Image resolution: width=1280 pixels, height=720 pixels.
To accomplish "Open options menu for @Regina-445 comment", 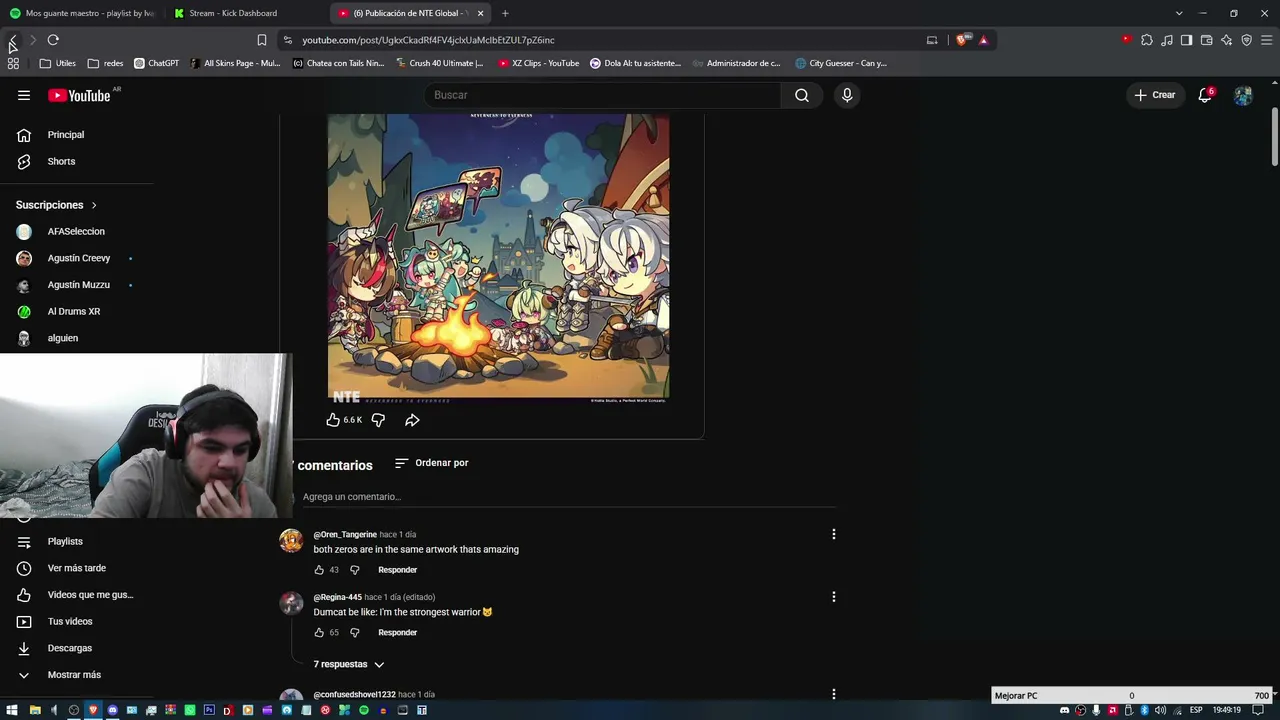I will tap(833, 597).
